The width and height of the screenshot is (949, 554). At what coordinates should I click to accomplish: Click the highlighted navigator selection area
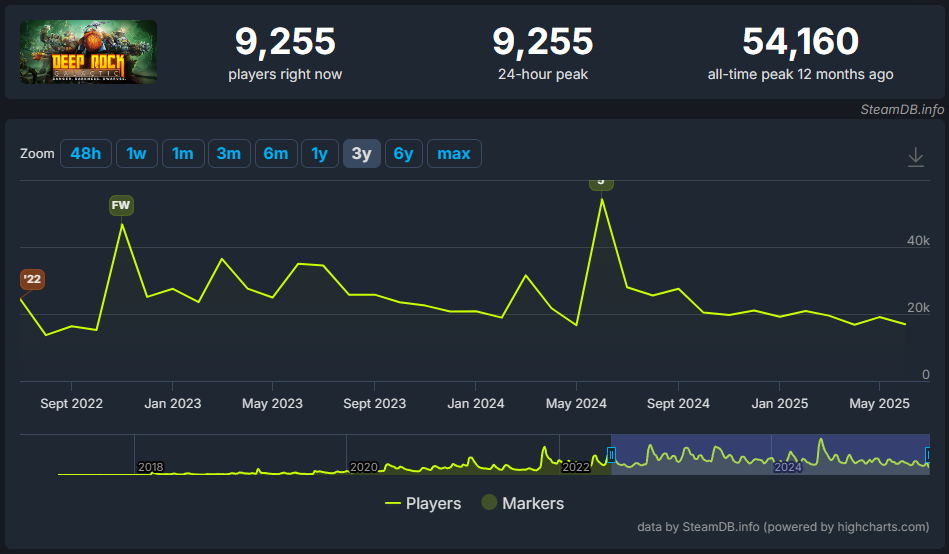[770, 454]
